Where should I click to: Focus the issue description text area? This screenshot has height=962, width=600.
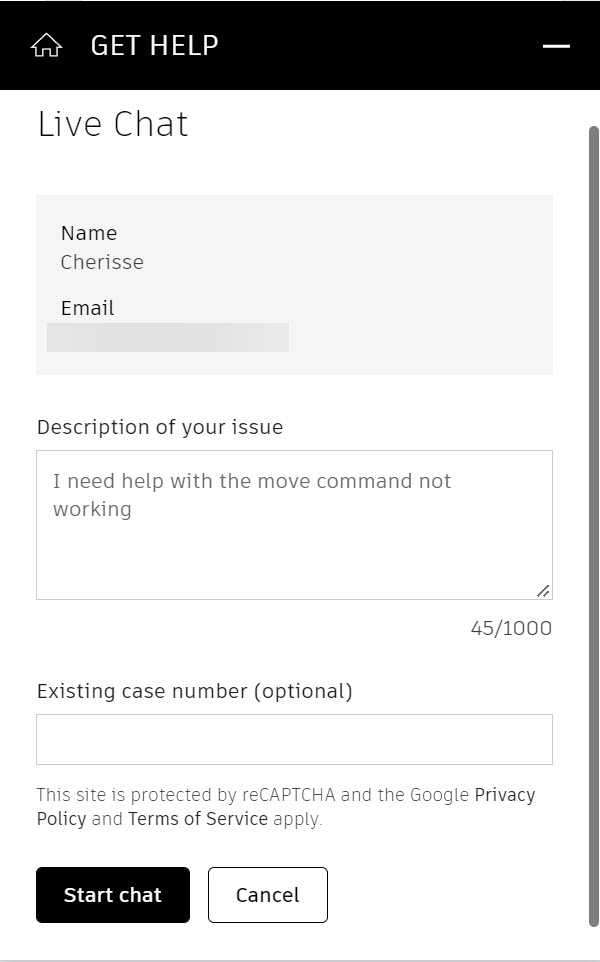click(x=294, y=525)
